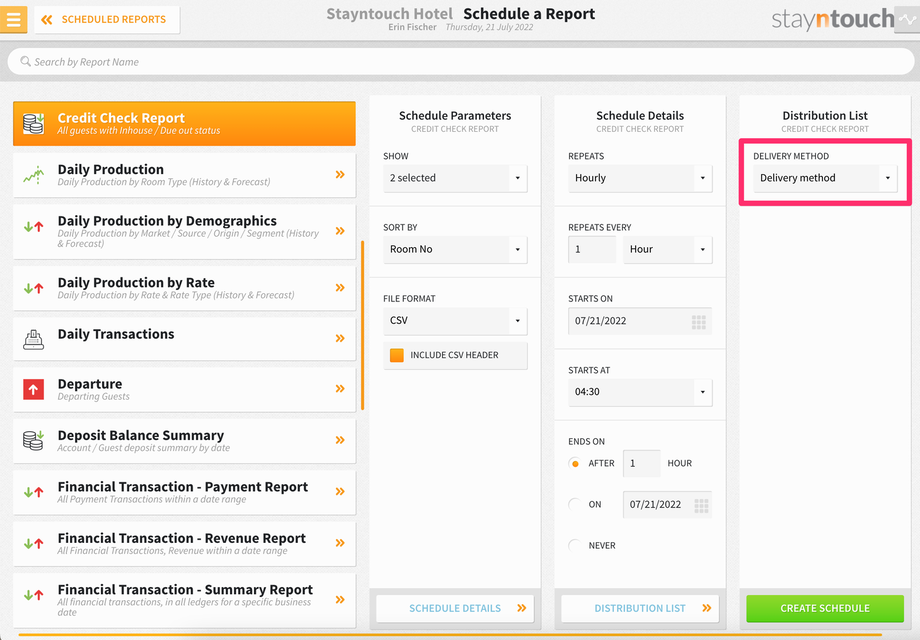Edit the Repeats Every number field
The width and height of the screenshot is (920, 640).
pyautogui.click(x=592, y=249)
